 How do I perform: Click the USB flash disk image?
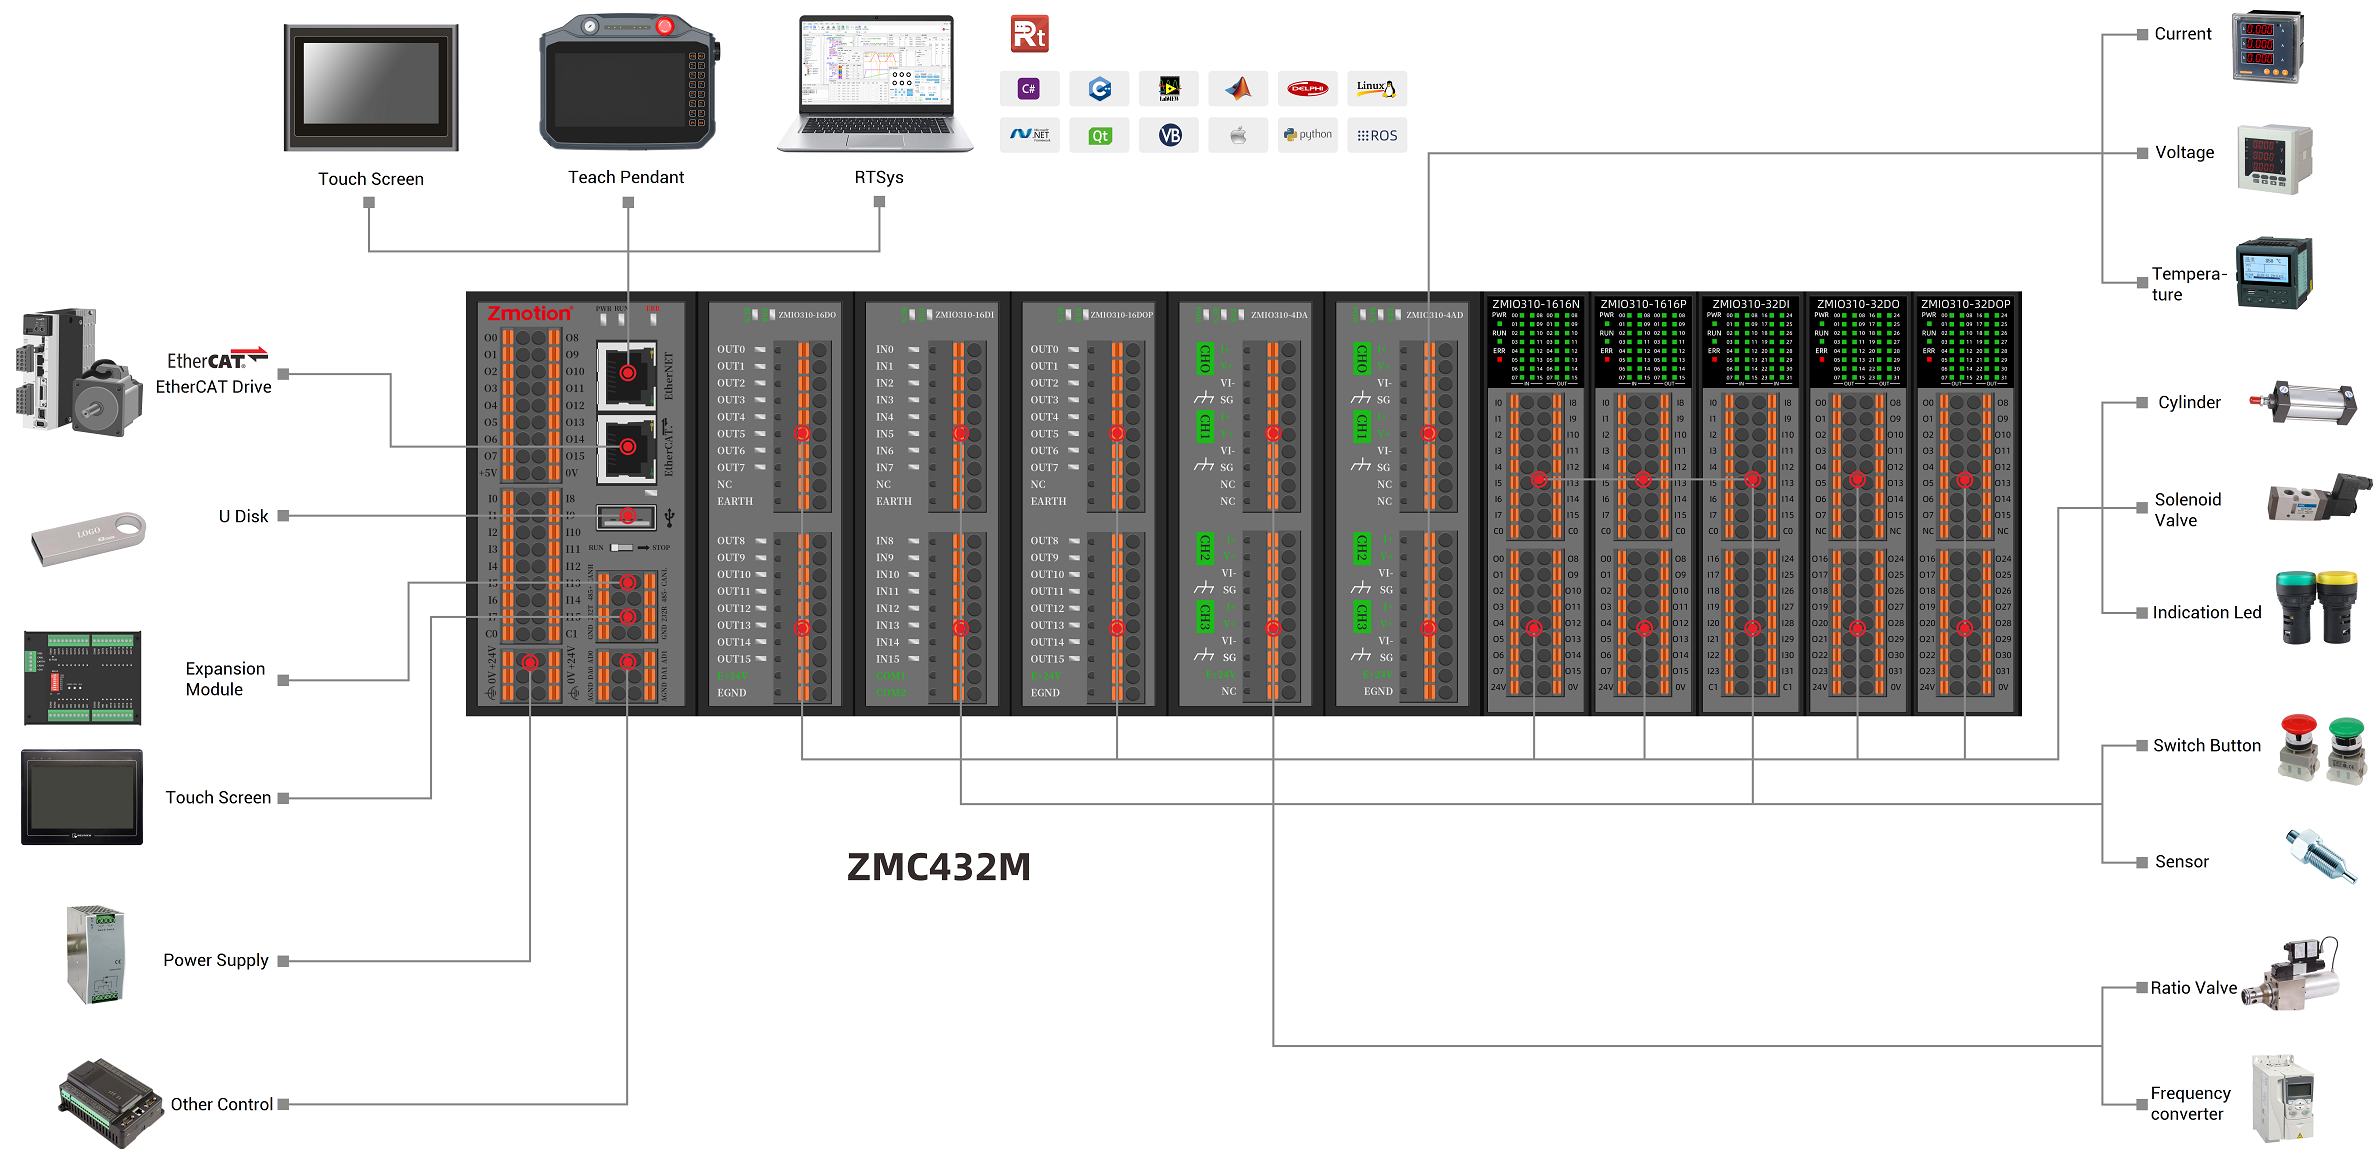click(88, 538)
